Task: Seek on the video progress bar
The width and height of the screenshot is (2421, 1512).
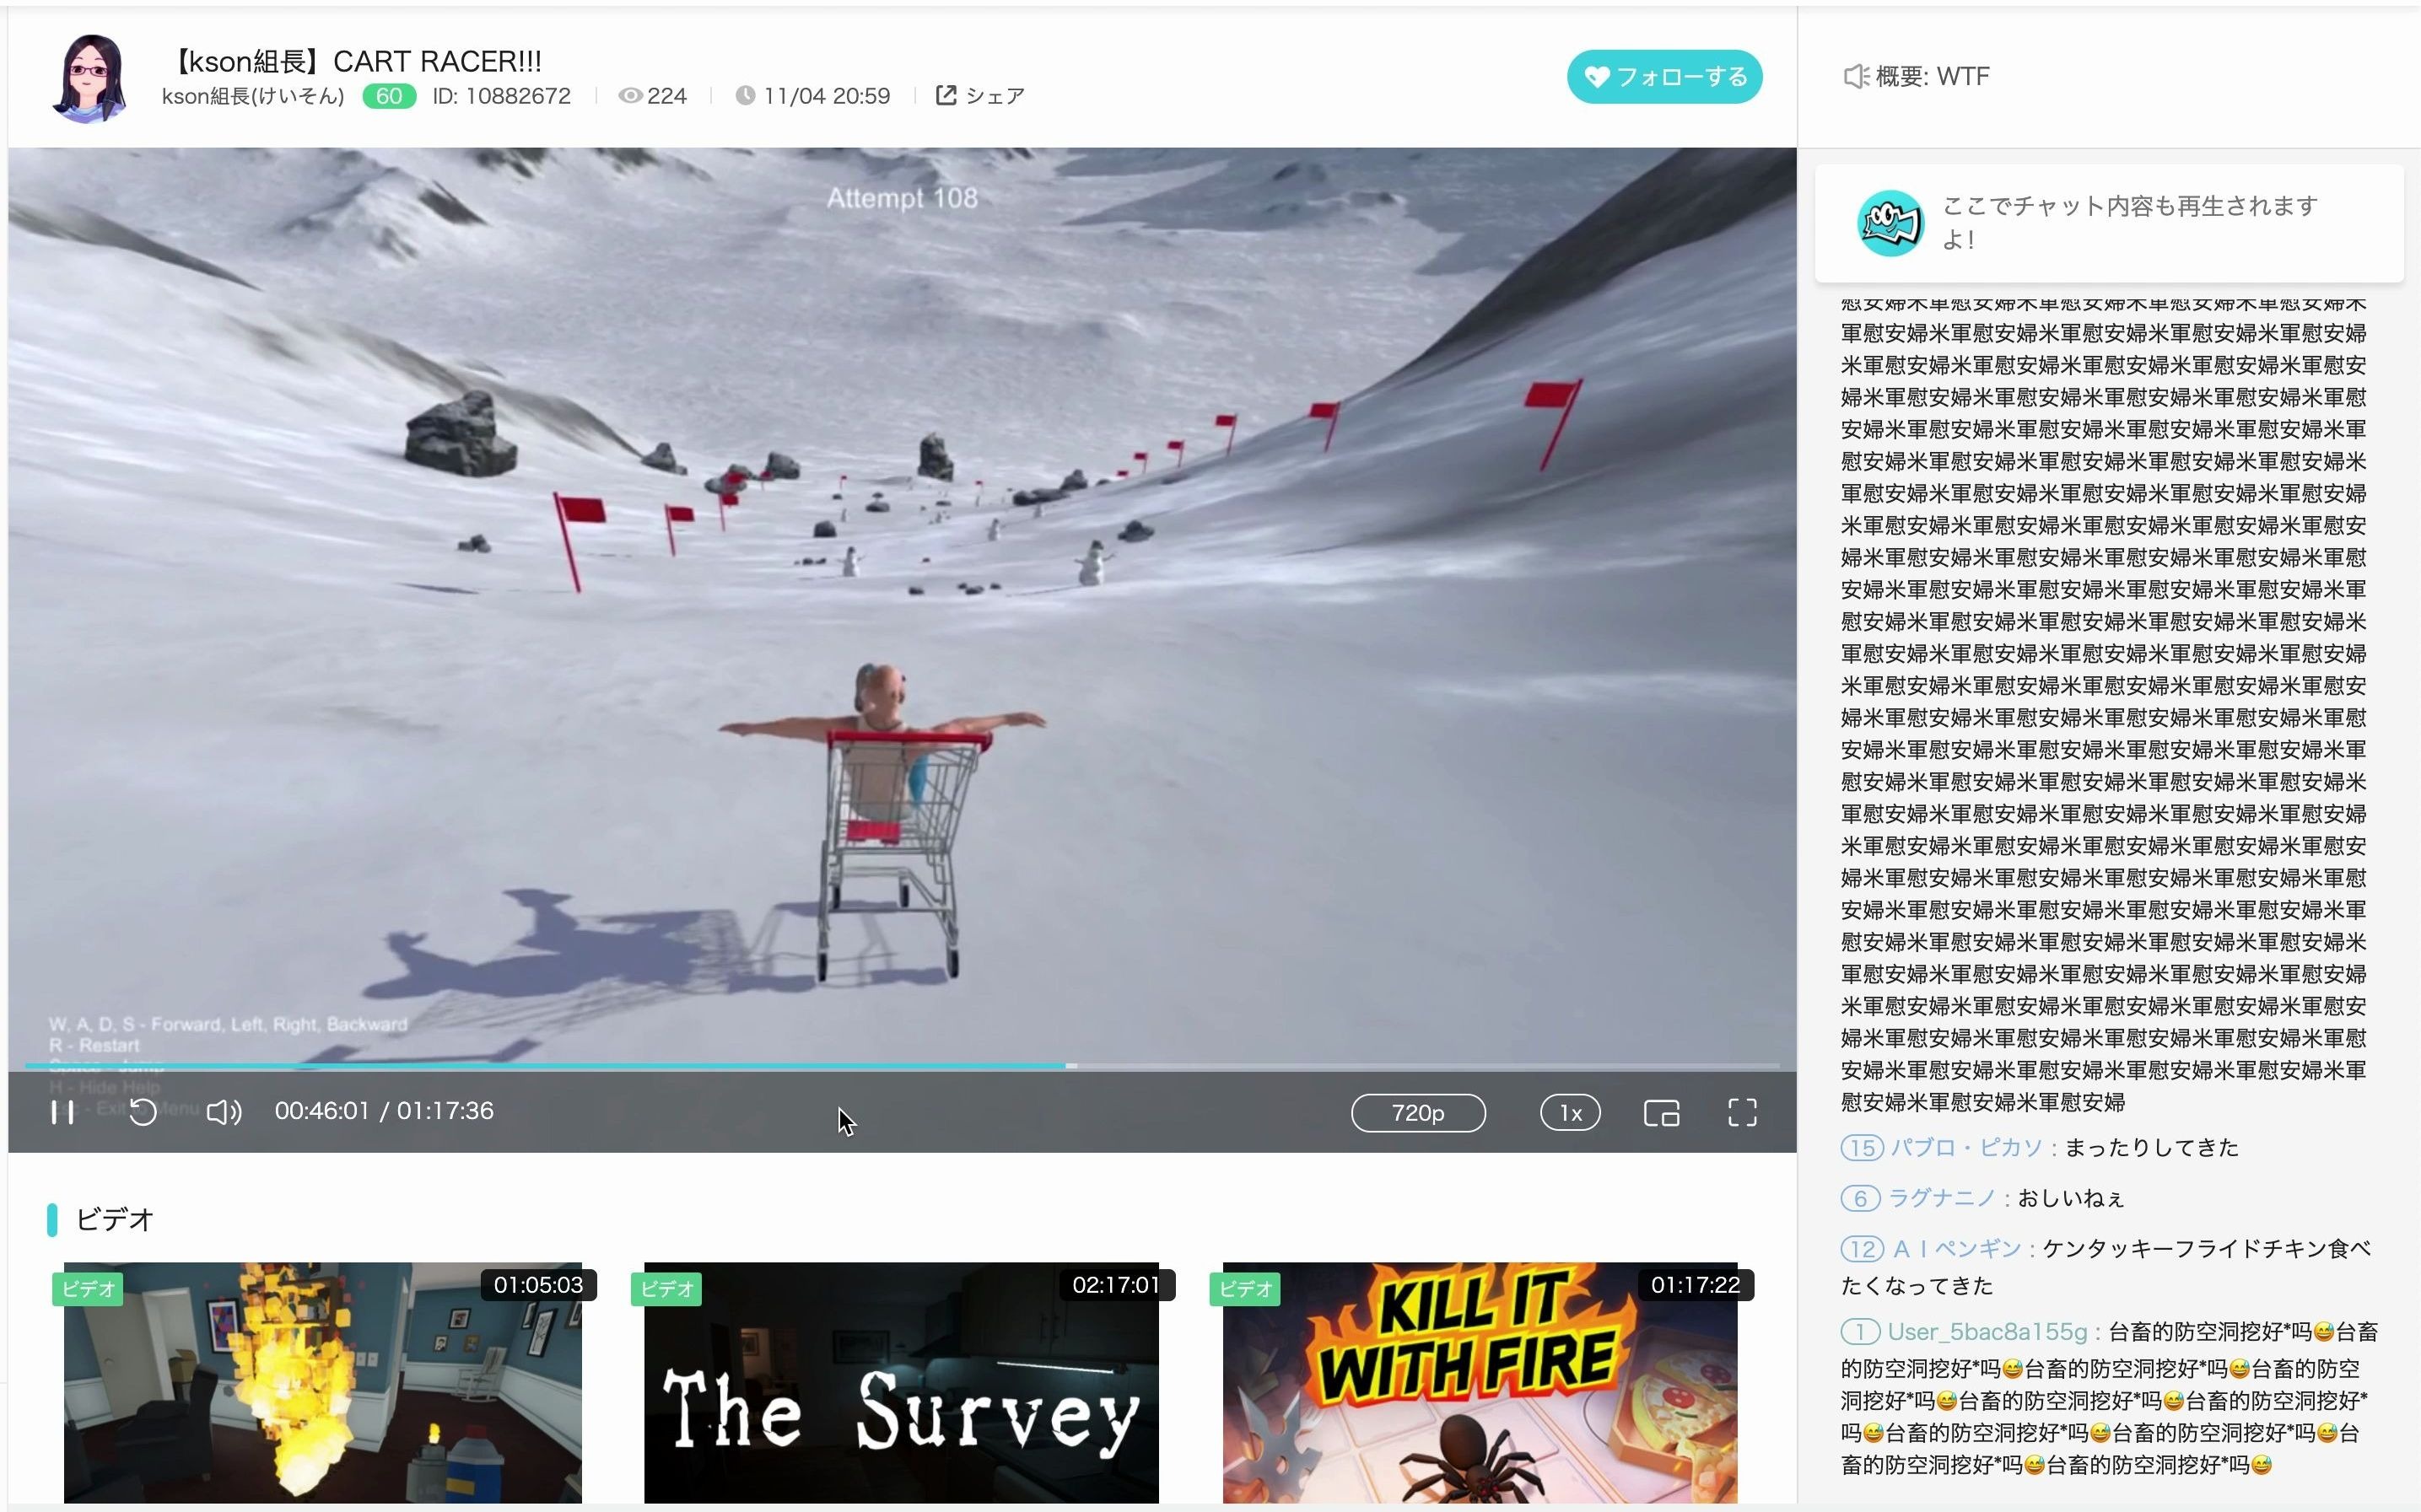Action: (902, 1066)
